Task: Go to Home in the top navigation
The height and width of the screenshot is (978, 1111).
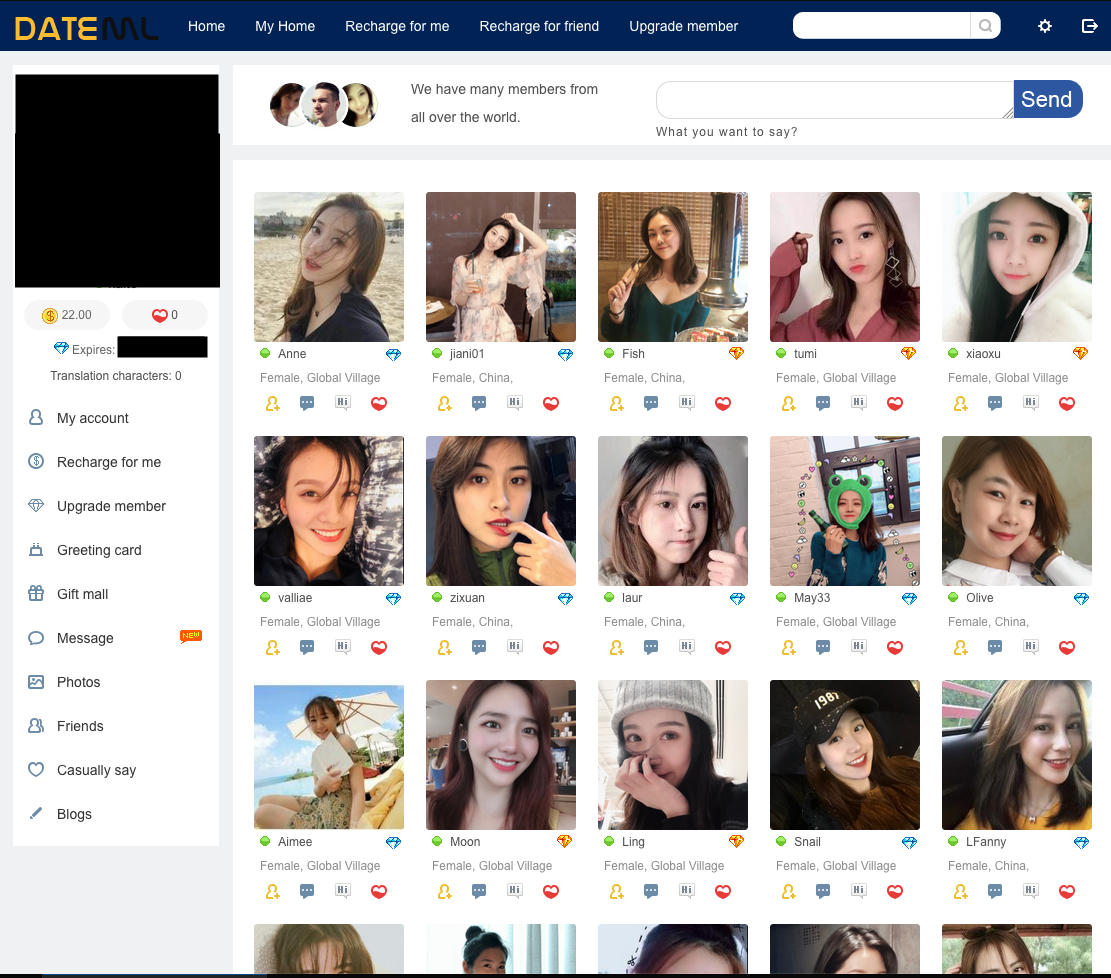Action: point(206,26)
